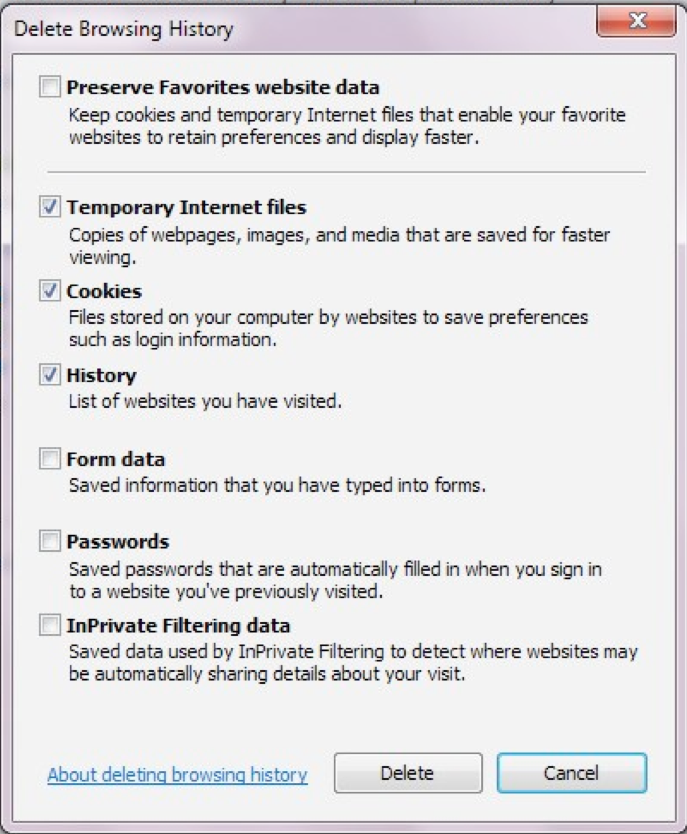Uncheck the Temporary Internet files checkbox
The height and width of the screenshot is (834, 687).
(x=49, y=206)
